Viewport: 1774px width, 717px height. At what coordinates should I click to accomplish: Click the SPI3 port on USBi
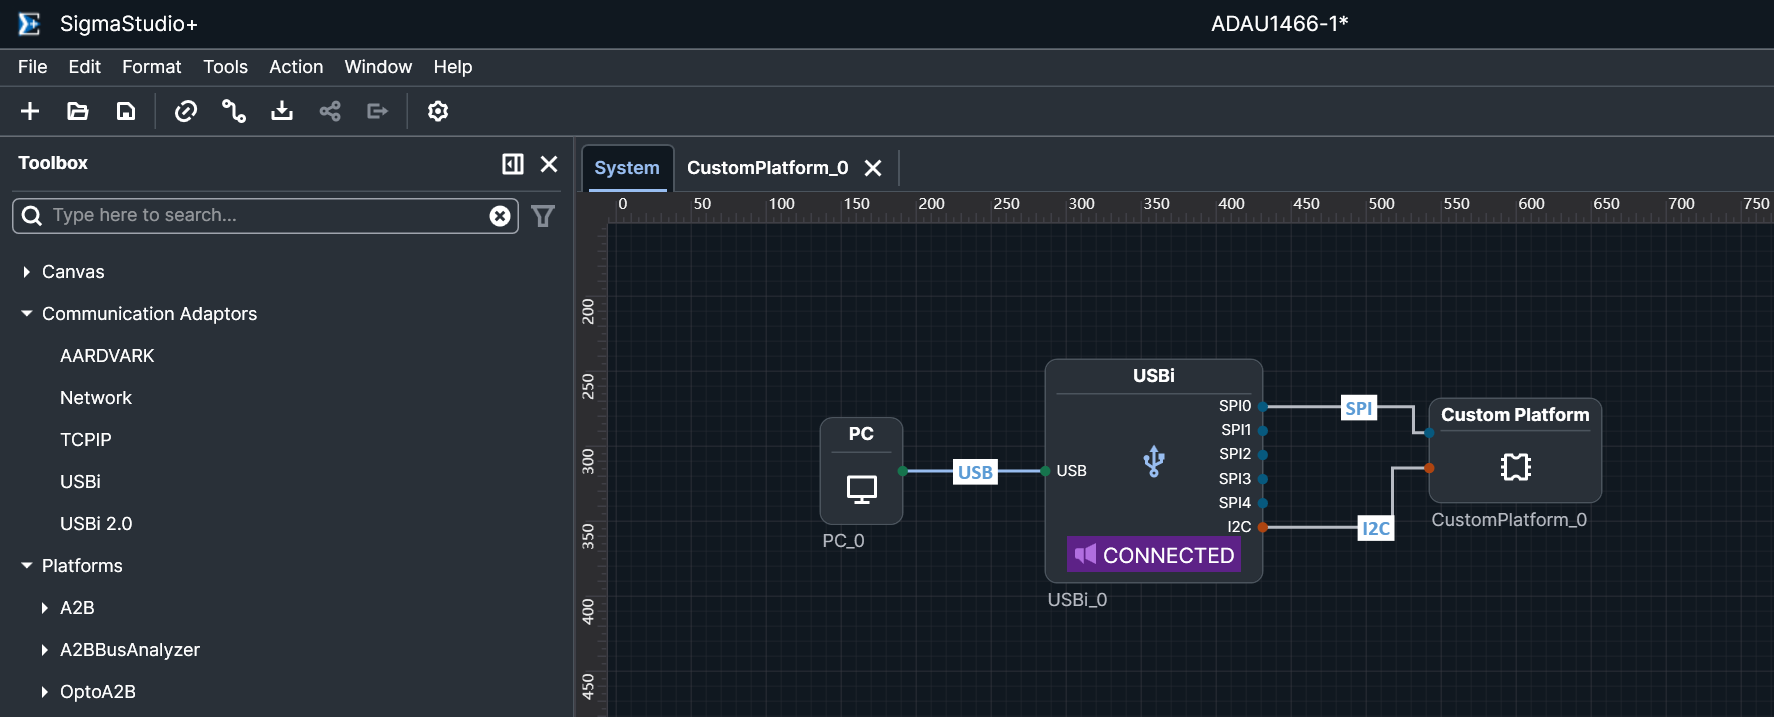[1263, 479]
